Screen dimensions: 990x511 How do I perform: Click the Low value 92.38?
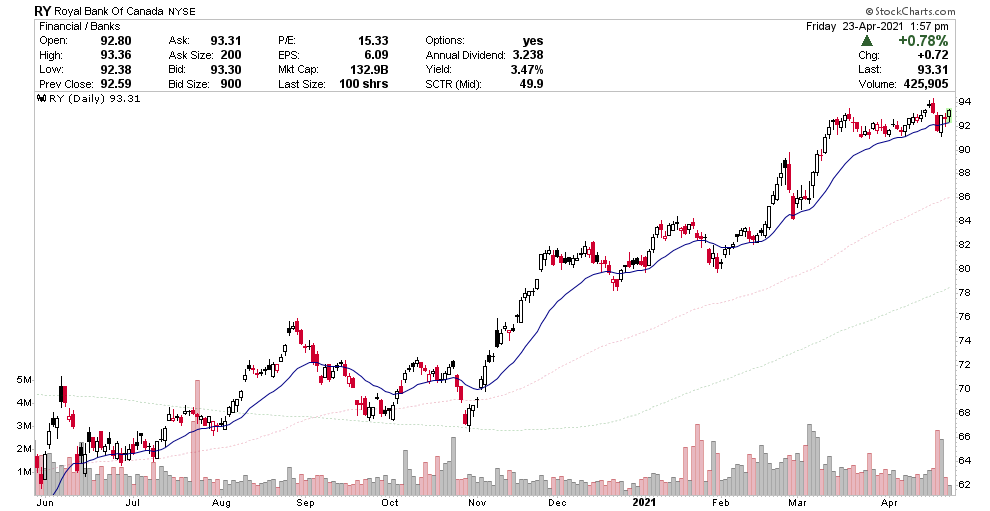coord(116,69)
